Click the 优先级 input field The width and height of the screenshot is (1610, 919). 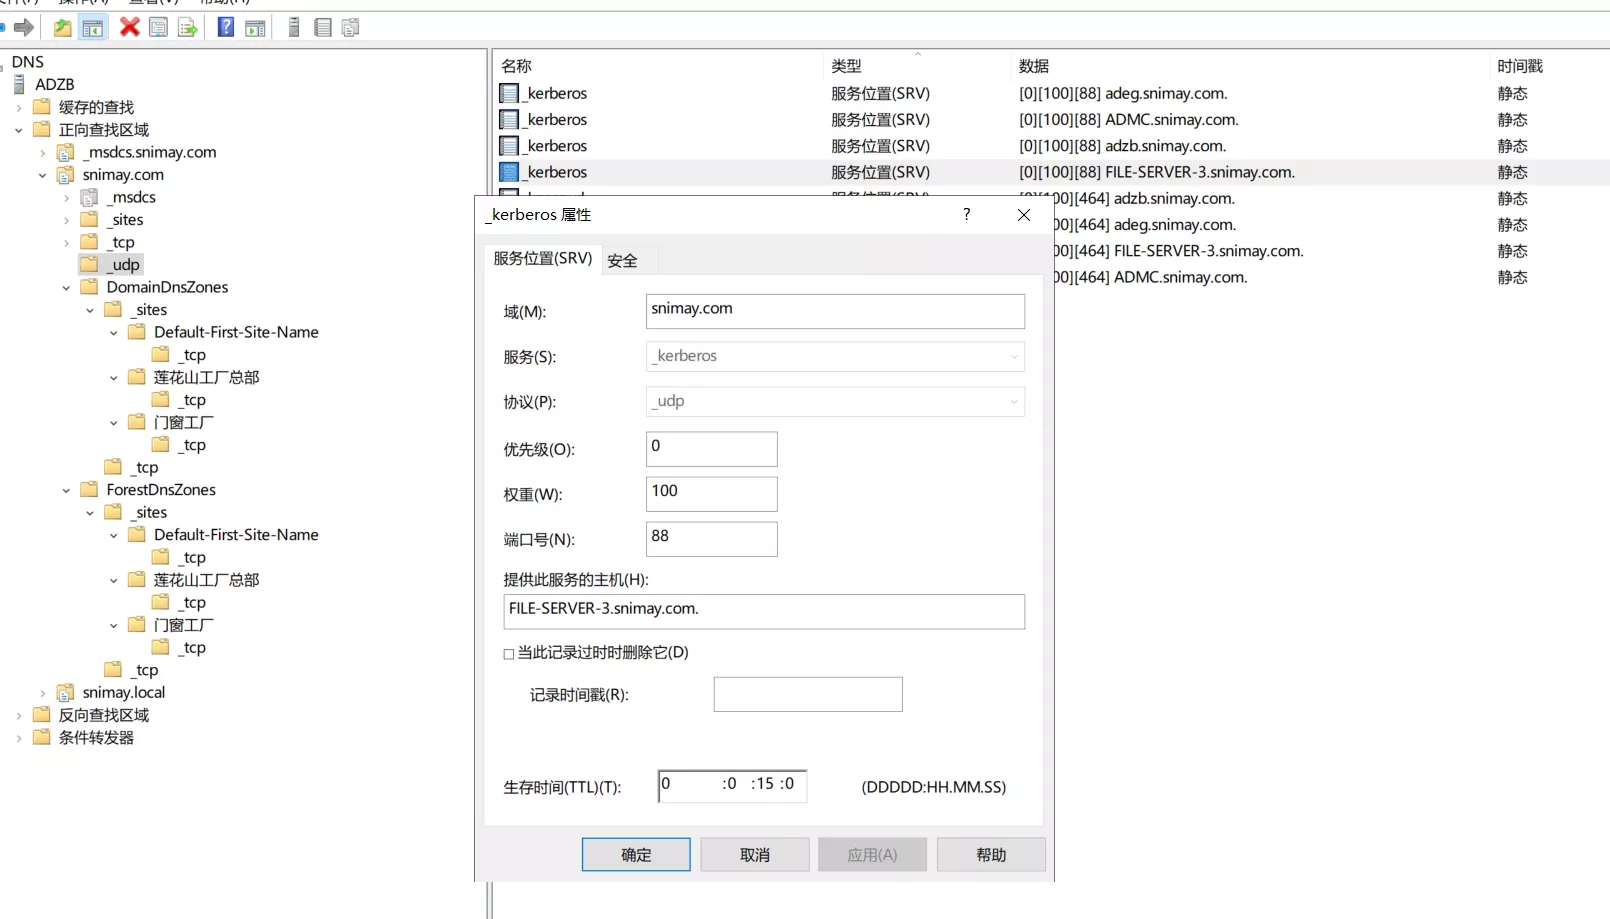point(711,449)
